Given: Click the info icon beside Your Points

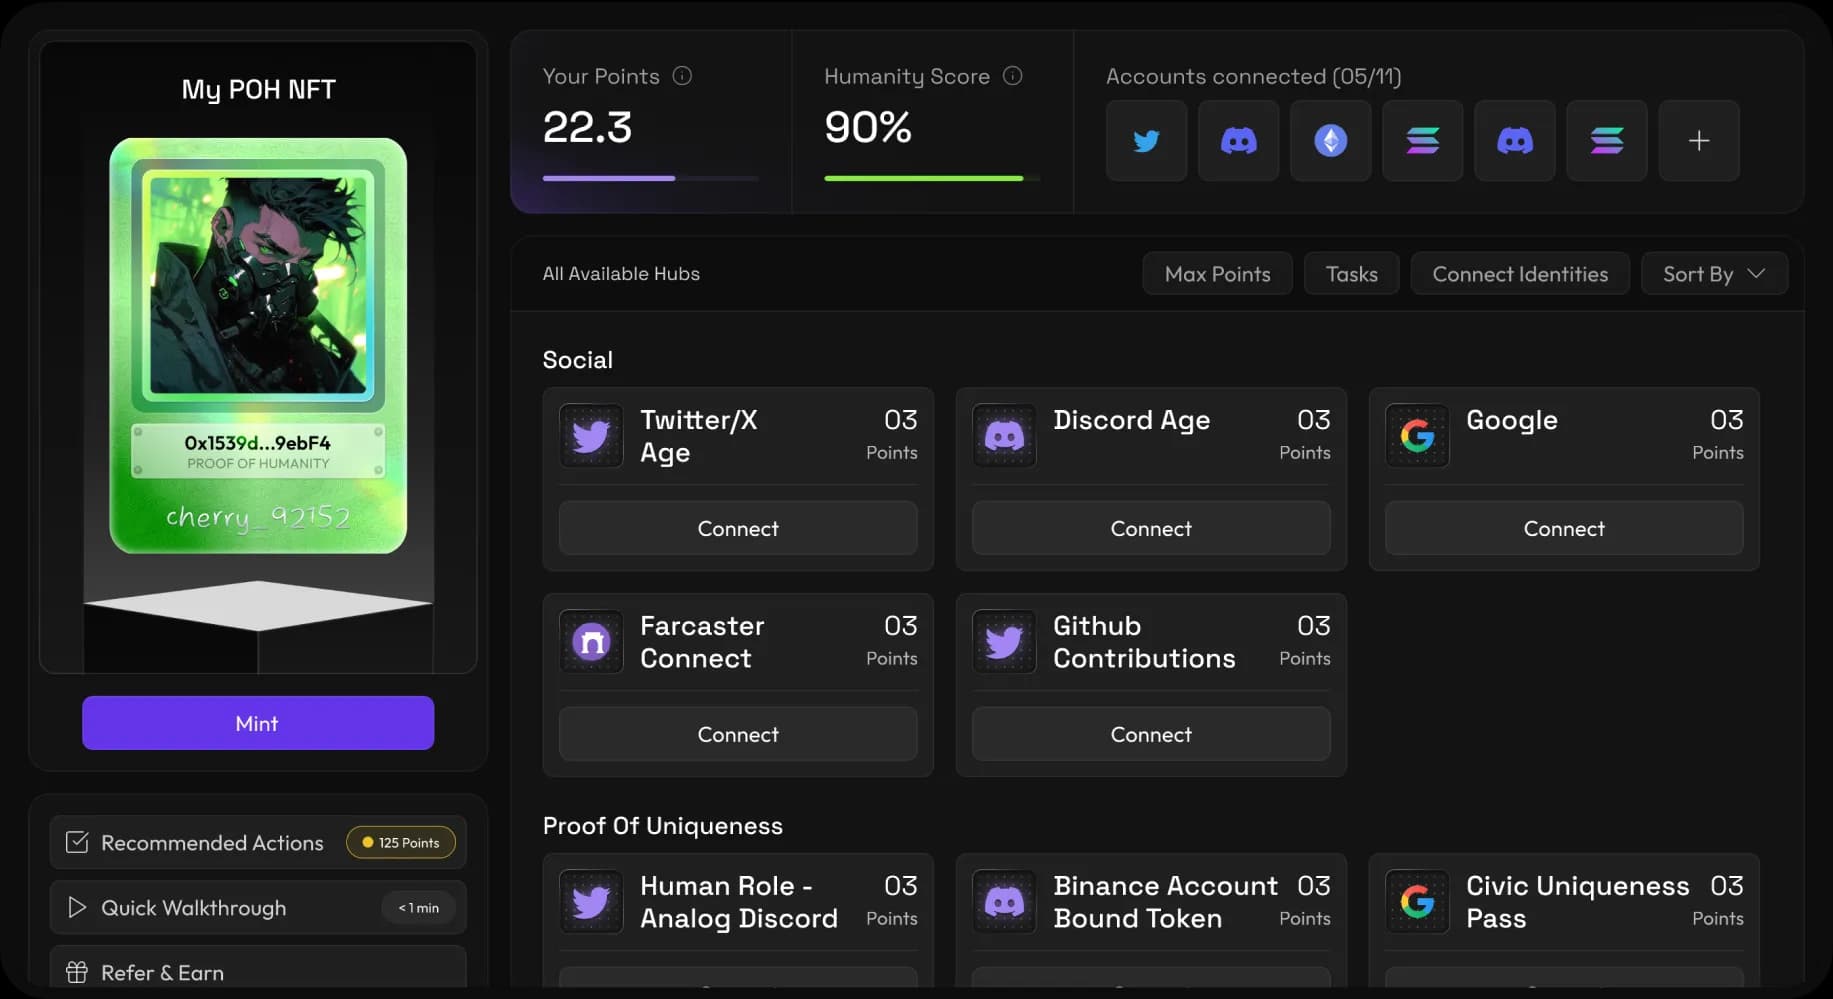Looking at the screenshot, I should [682, 76].
